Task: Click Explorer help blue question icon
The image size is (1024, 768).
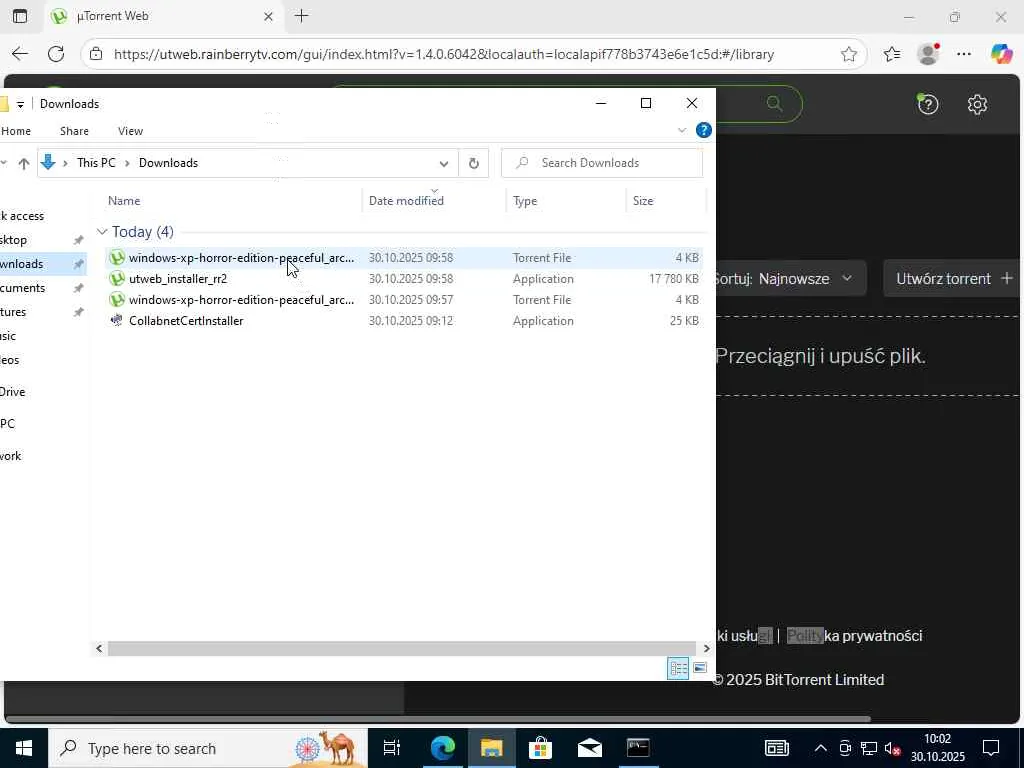Action: pyautogui.click(x=703, y=130)
